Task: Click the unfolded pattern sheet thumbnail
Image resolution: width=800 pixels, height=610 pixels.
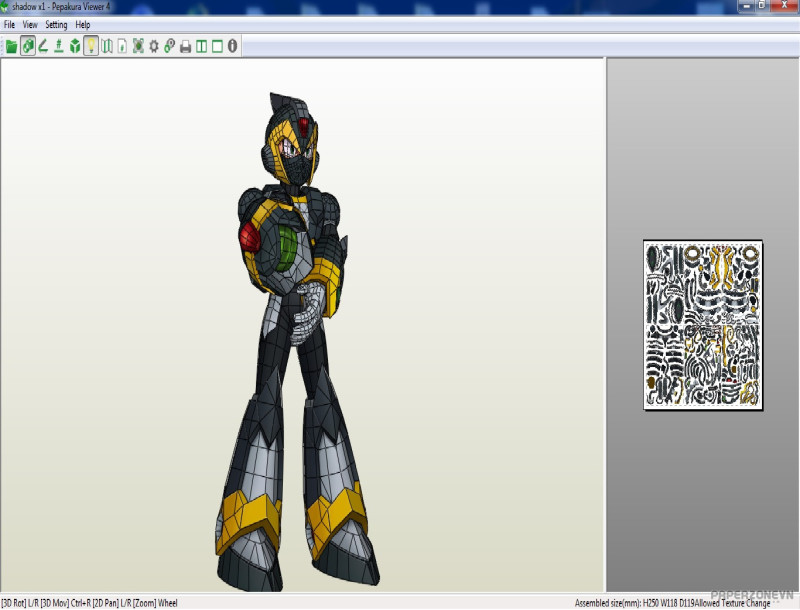Action: 703,324
